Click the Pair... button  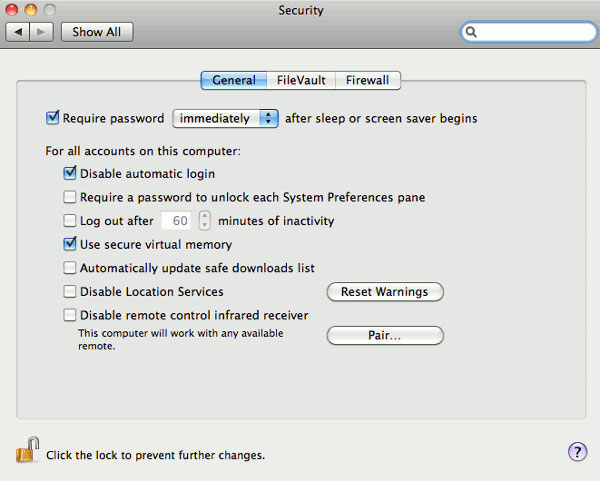pos(385,336)
